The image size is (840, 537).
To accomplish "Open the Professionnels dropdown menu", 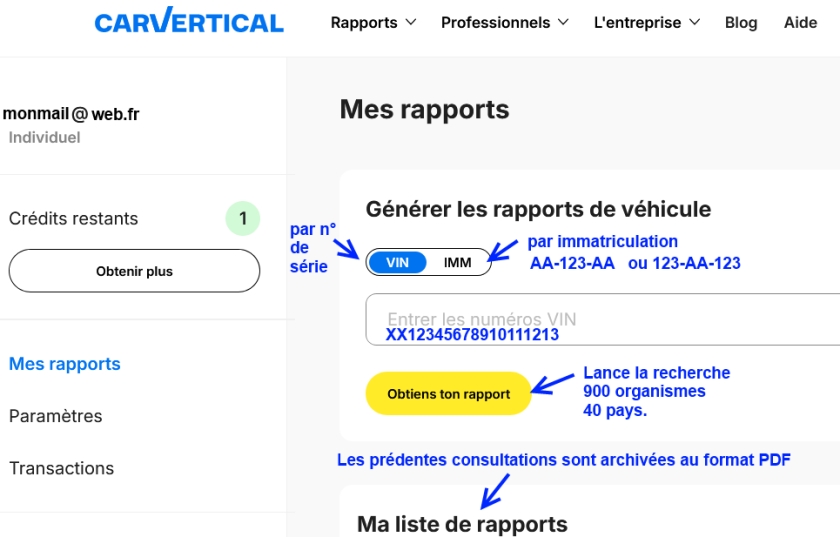I will pos(504,22).
